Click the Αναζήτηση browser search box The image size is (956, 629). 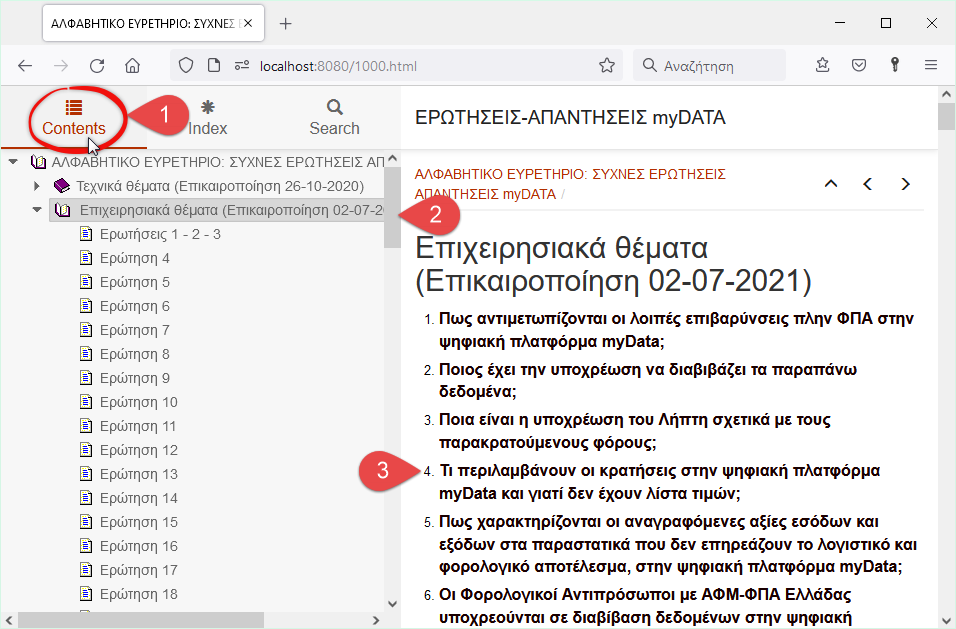(710, 65)
